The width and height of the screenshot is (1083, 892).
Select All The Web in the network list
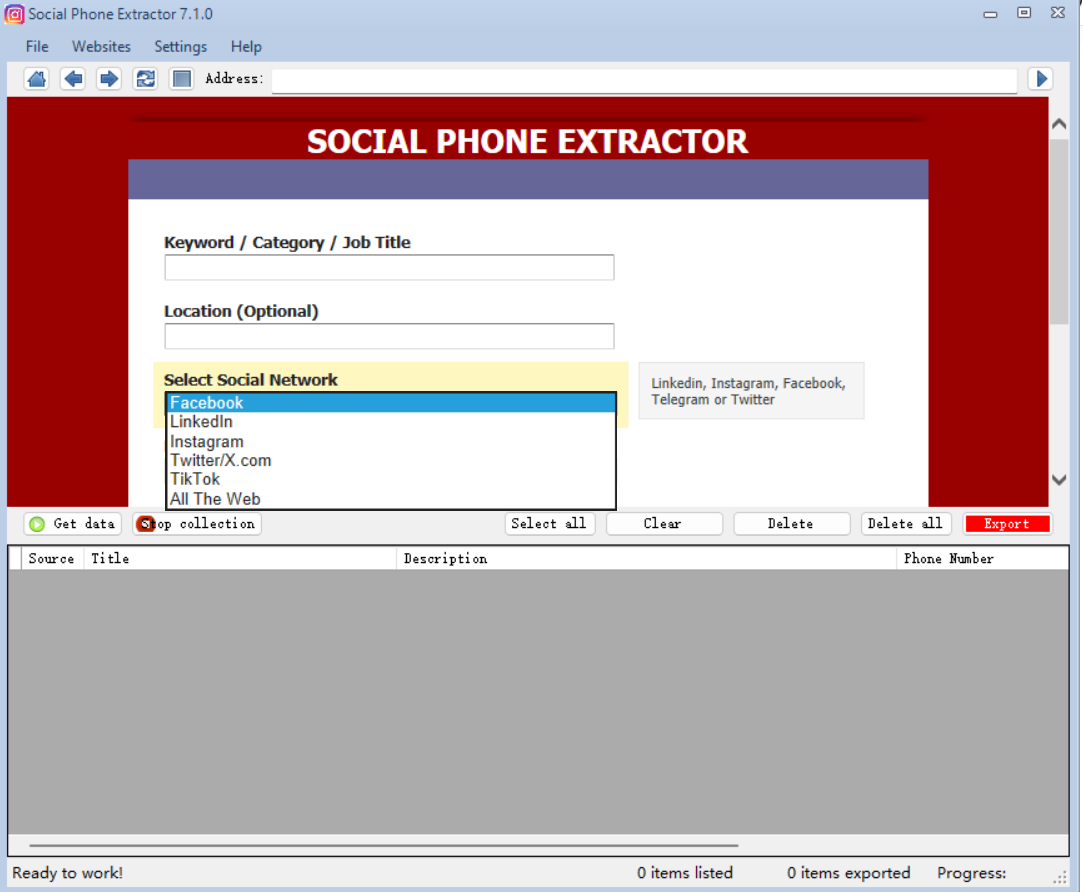point(392,499)
